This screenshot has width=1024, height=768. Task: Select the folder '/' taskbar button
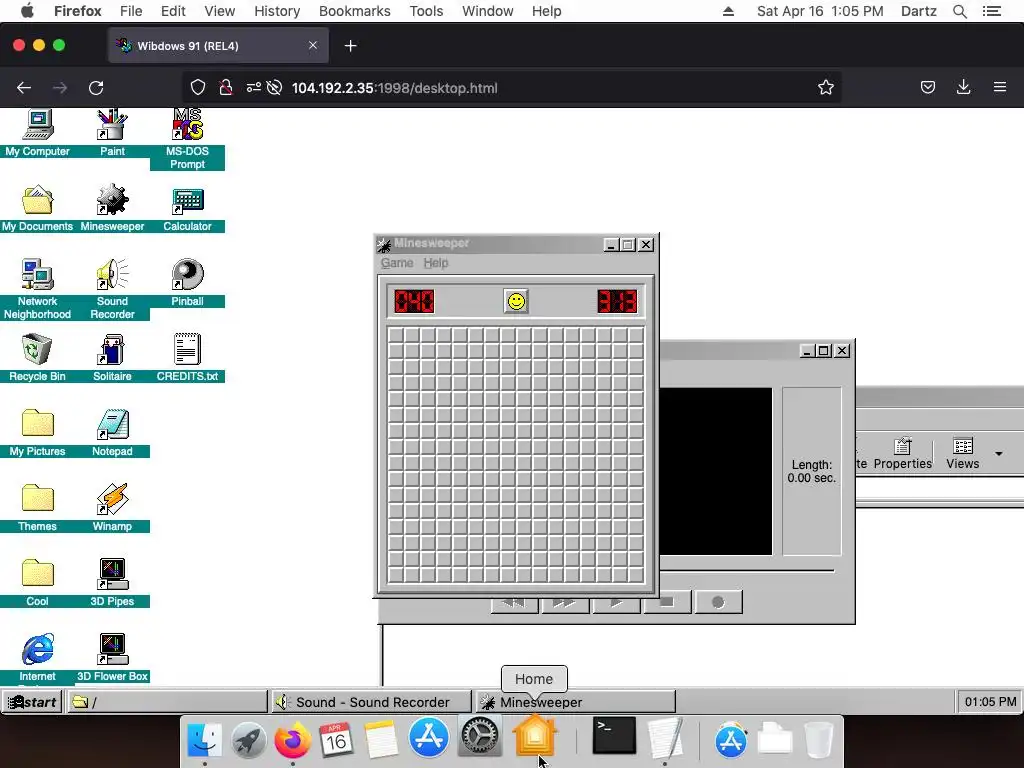click(x=167, y=702)
